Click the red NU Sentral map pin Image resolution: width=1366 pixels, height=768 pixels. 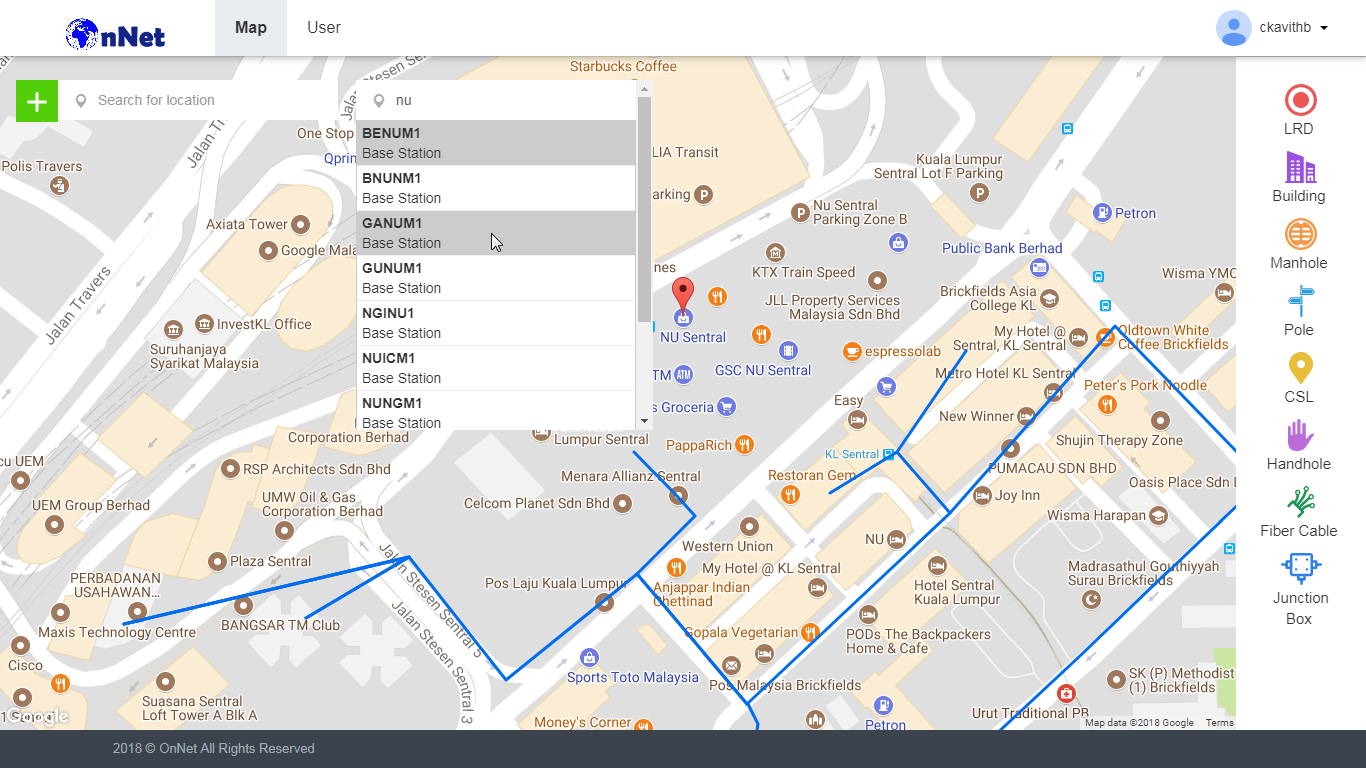(x=683, y=297)
